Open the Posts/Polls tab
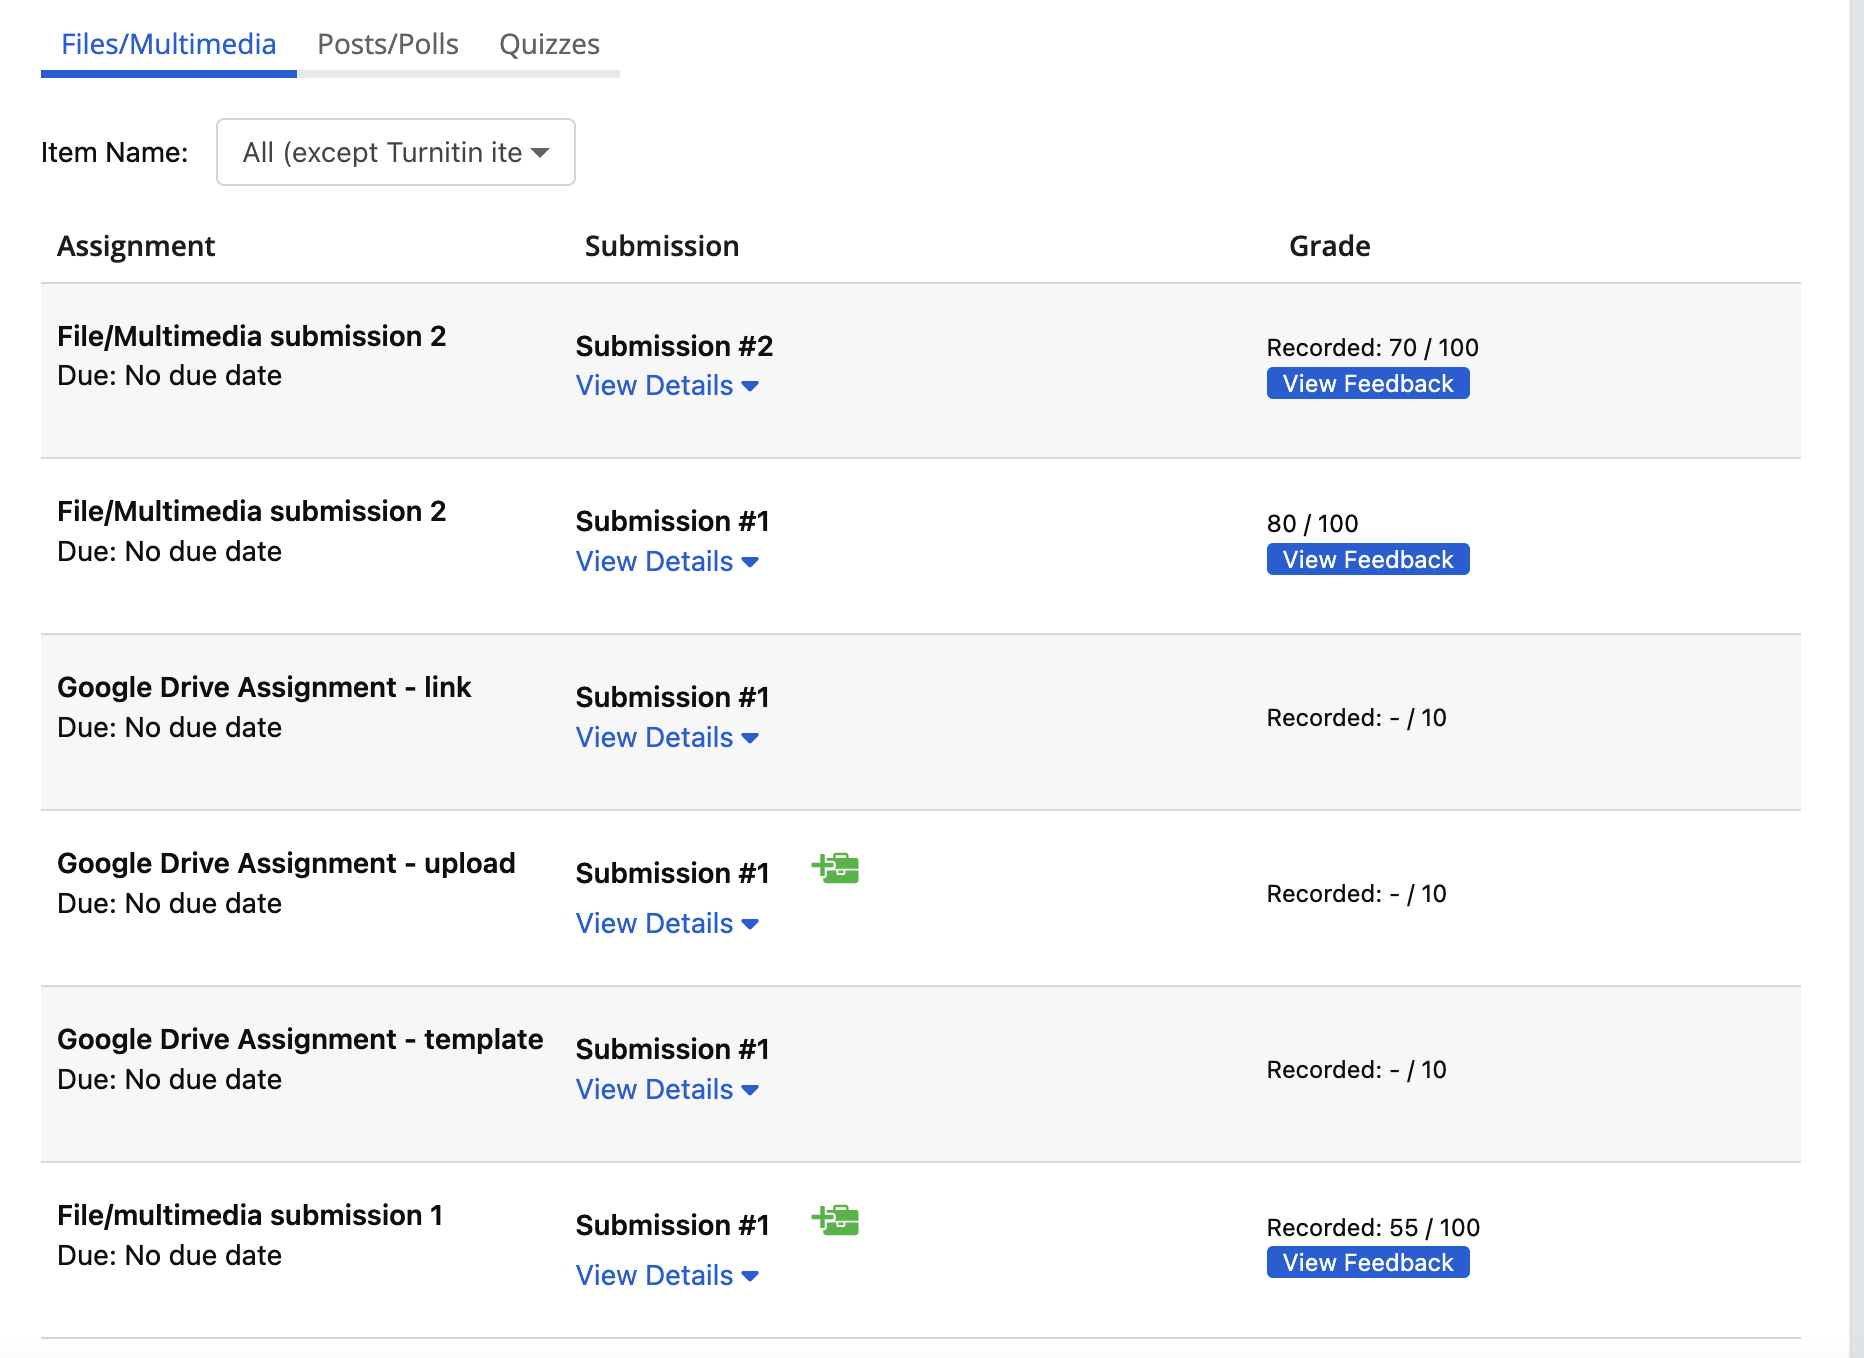 388,44
